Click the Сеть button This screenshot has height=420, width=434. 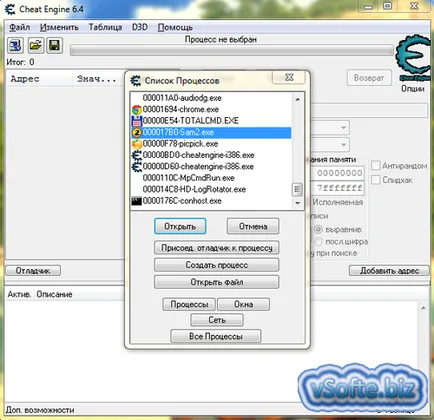217,320
